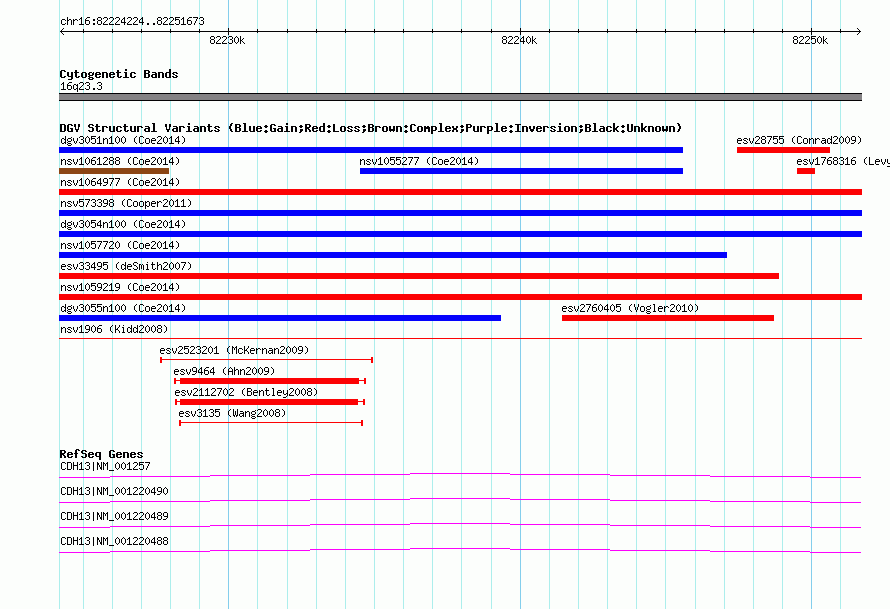Click the chr16:82224224..82251673 coordinates text
The width and height of the screenshot is (890, 609).
[x=132, y=22]
